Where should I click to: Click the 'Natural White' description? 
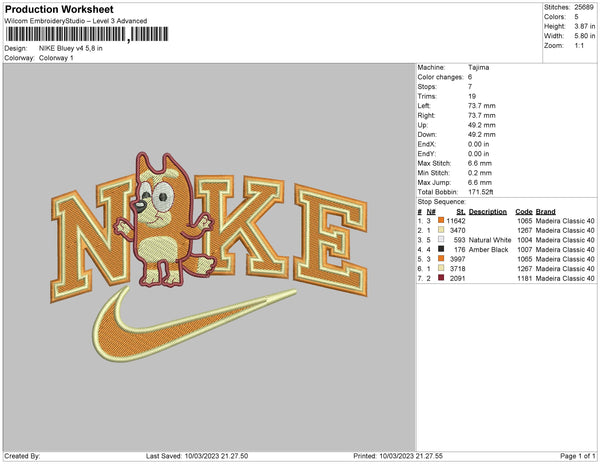(490, 240)
